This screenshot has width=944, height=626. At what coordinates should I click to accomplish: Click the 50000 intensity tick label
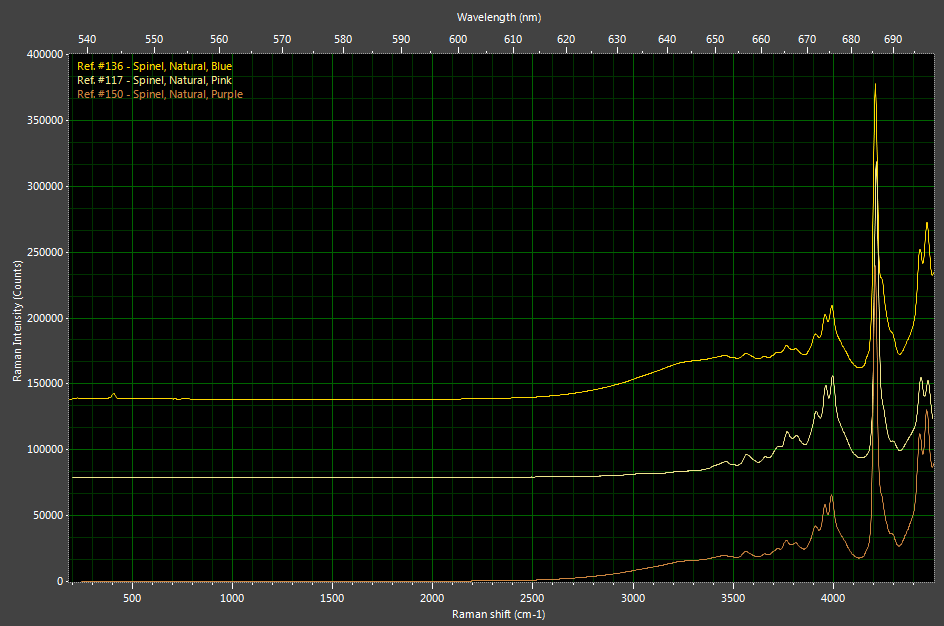click(47, 515)
